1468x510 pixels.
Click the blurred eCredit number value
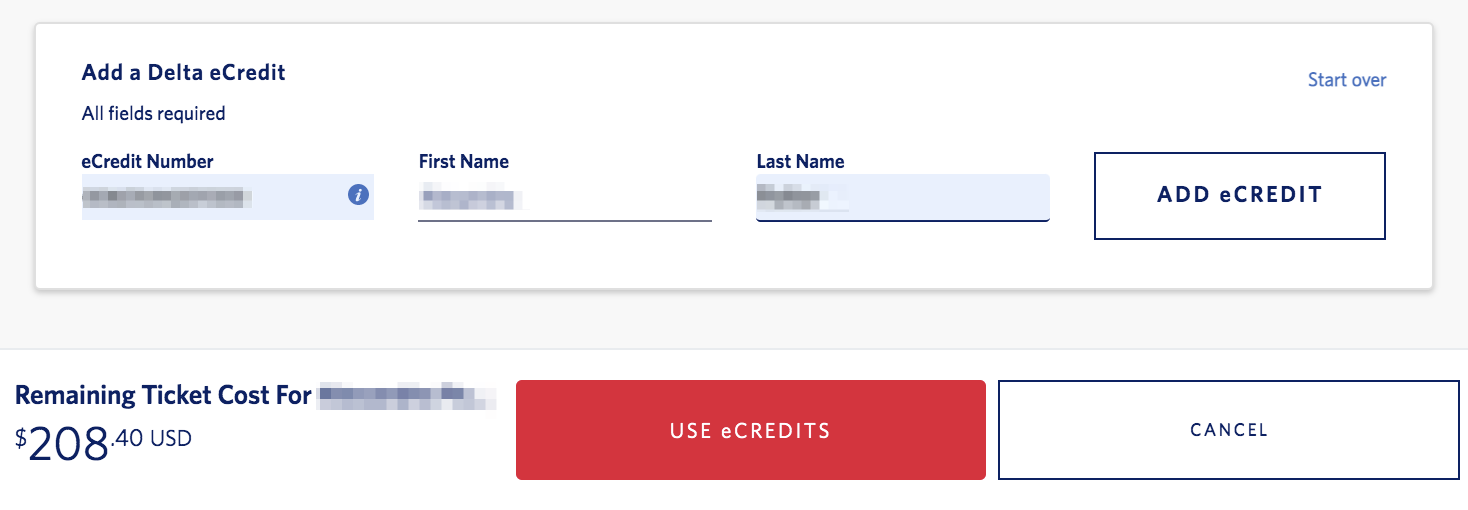point(164,196)
